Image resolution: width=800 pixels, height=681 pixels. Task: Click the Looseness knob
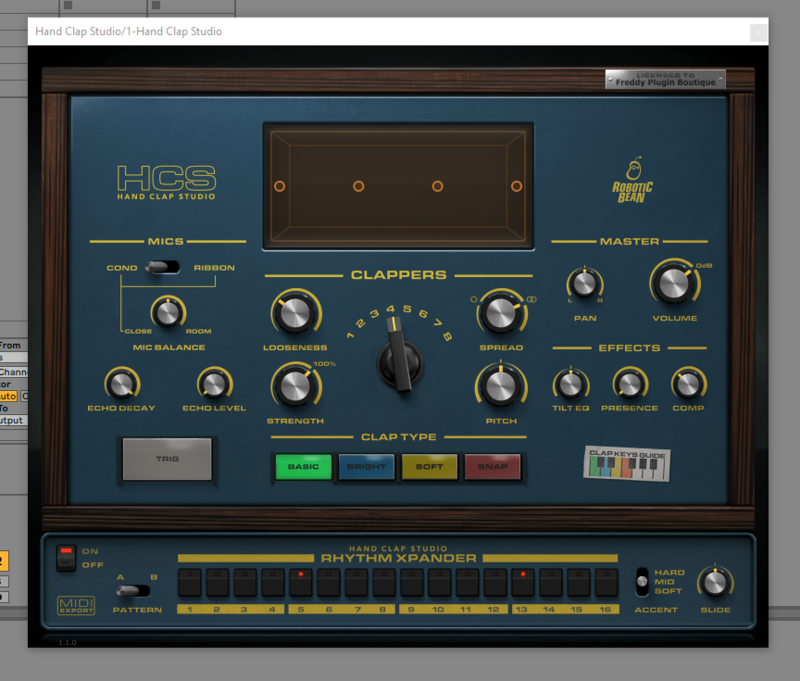tap(295, 313)
